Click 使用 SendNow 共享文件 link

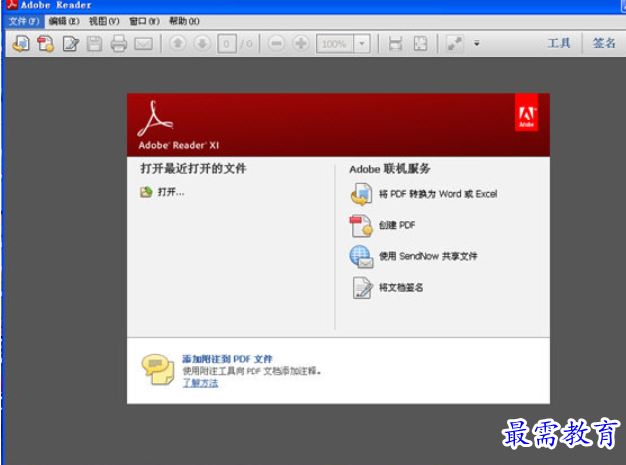click(x=428, y=256)
